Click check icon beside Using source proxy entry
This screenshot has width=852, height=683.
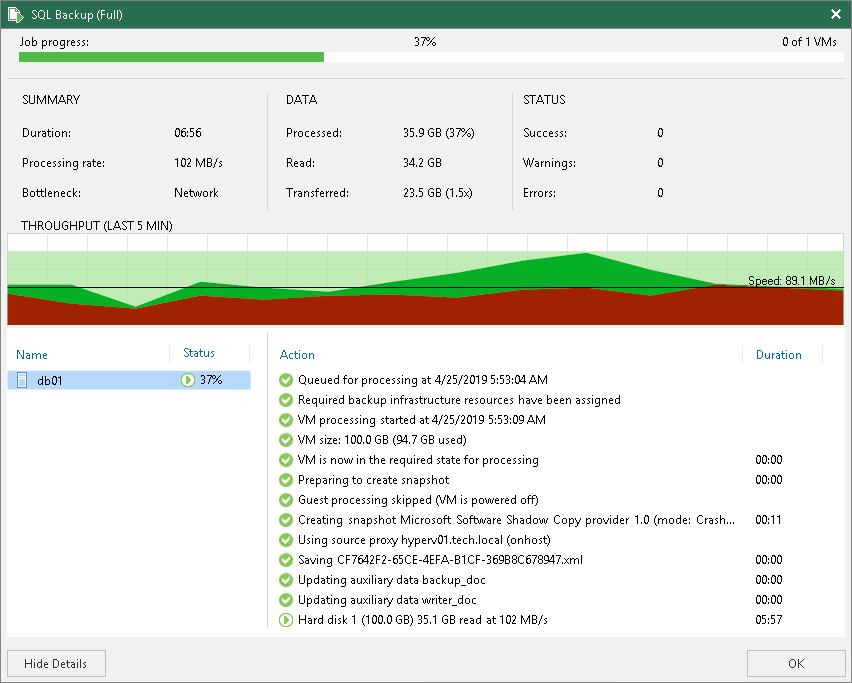tap(286, 540)
